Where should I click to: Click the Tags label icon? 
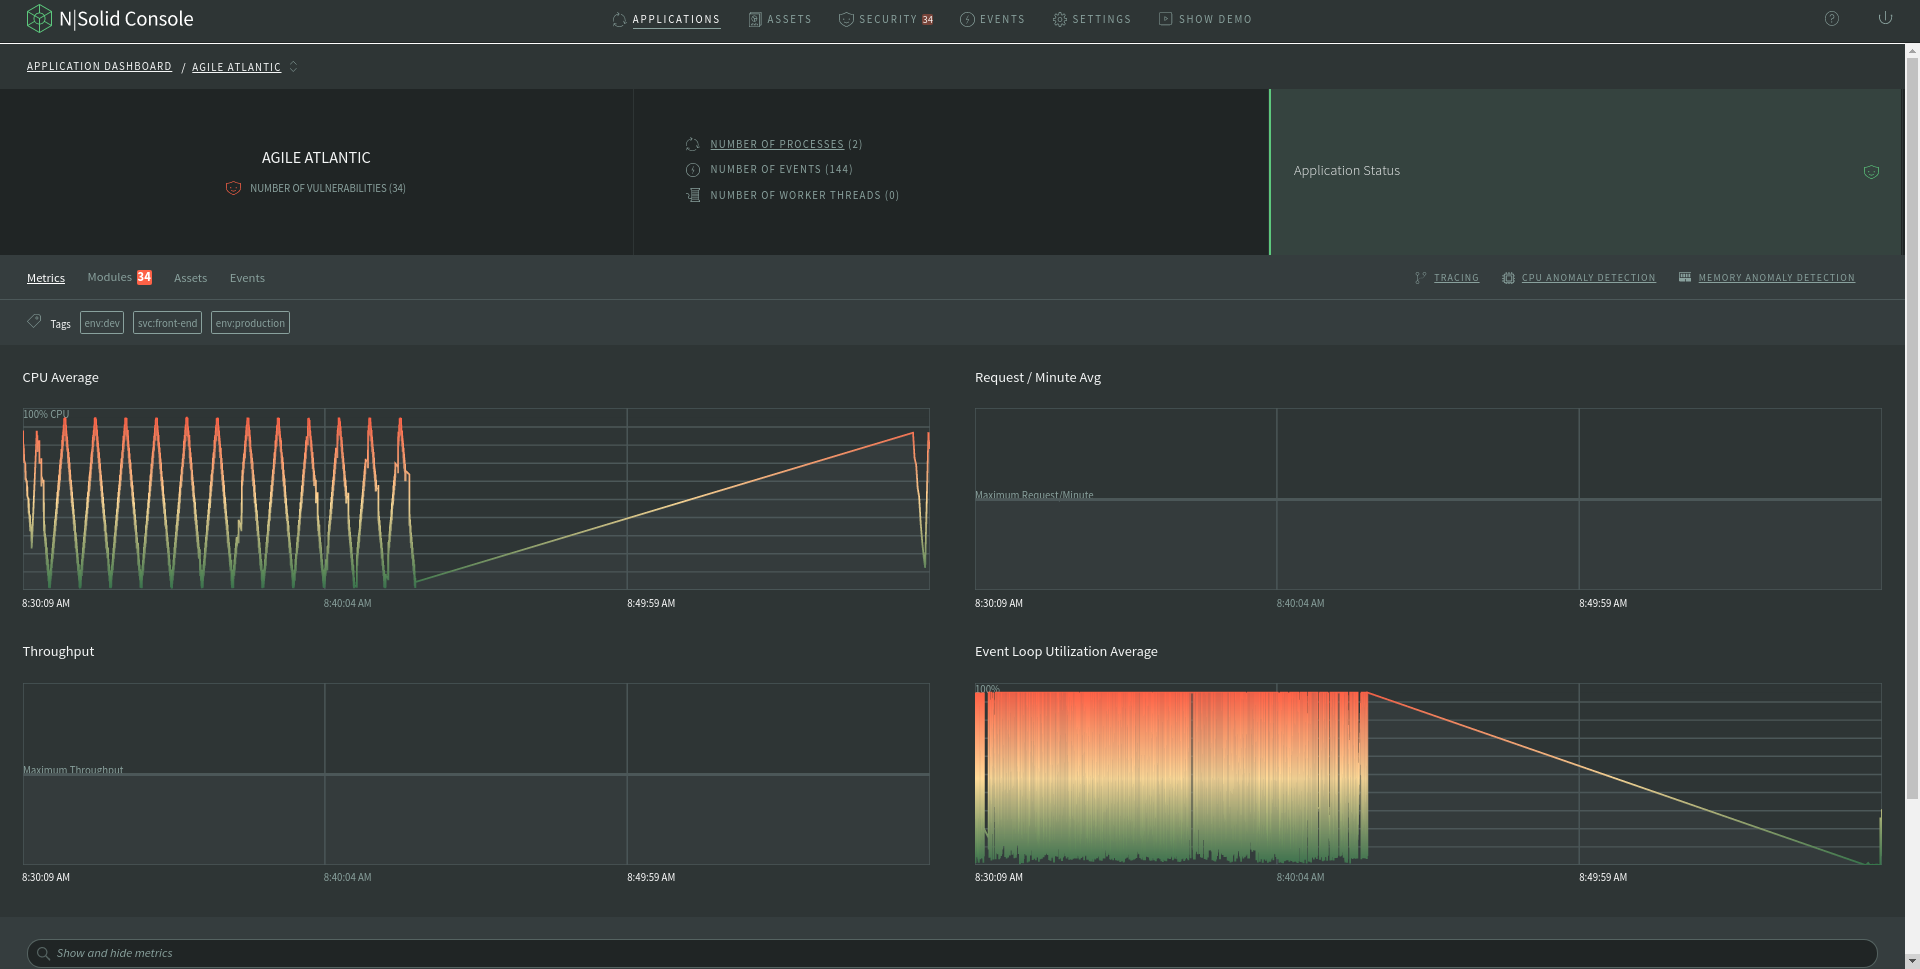34,321
